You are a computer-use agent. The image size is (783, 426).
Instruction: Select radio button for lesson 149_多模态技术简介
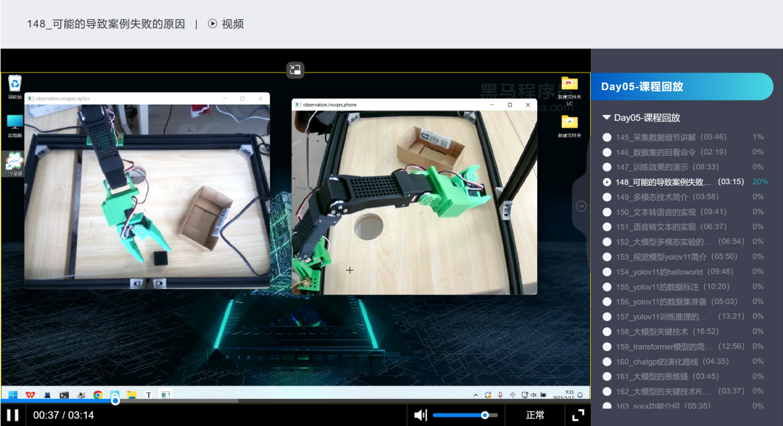pyautogui.click(x=607, y=197)
